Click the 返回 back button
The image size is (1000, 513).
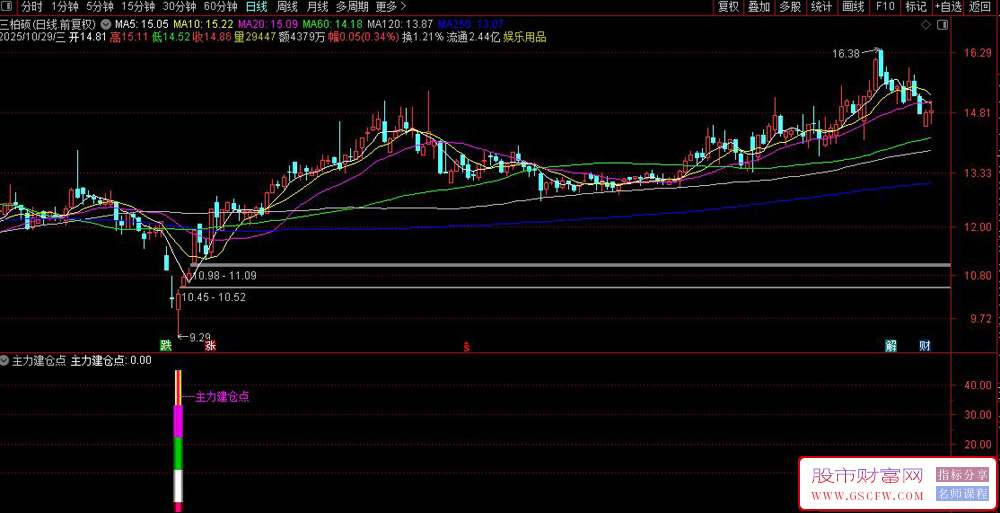[x=980, y=7]
